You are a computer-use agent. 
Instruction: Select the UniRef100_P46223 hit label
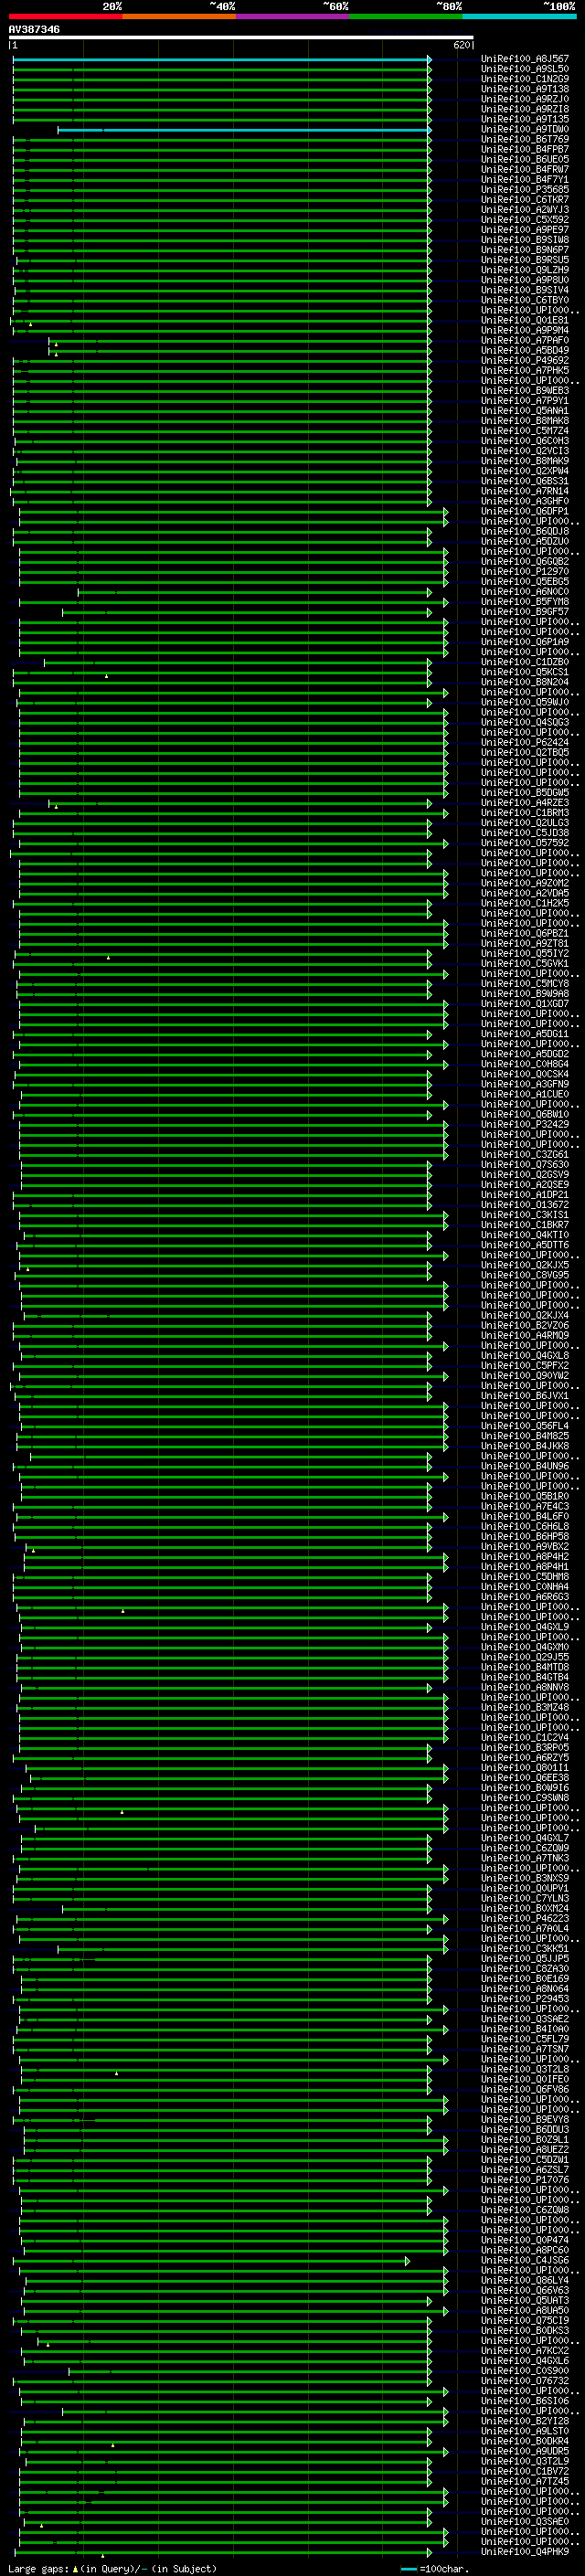[525, 1918]
